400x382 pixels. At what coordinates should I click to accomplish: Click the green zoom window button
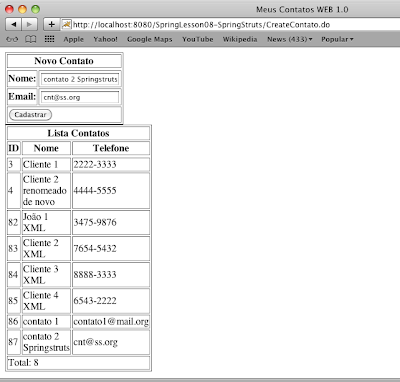(35, 9)
